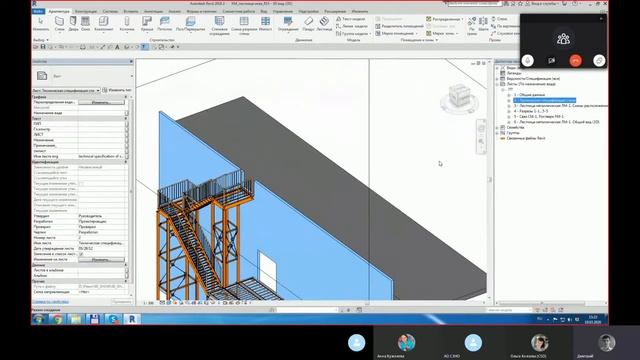Viewport: 640px width, 360px height.
Task: Select sheet '4 - Разрезы' in project browser
Action: pyautogui.click(x=531, y=111)
